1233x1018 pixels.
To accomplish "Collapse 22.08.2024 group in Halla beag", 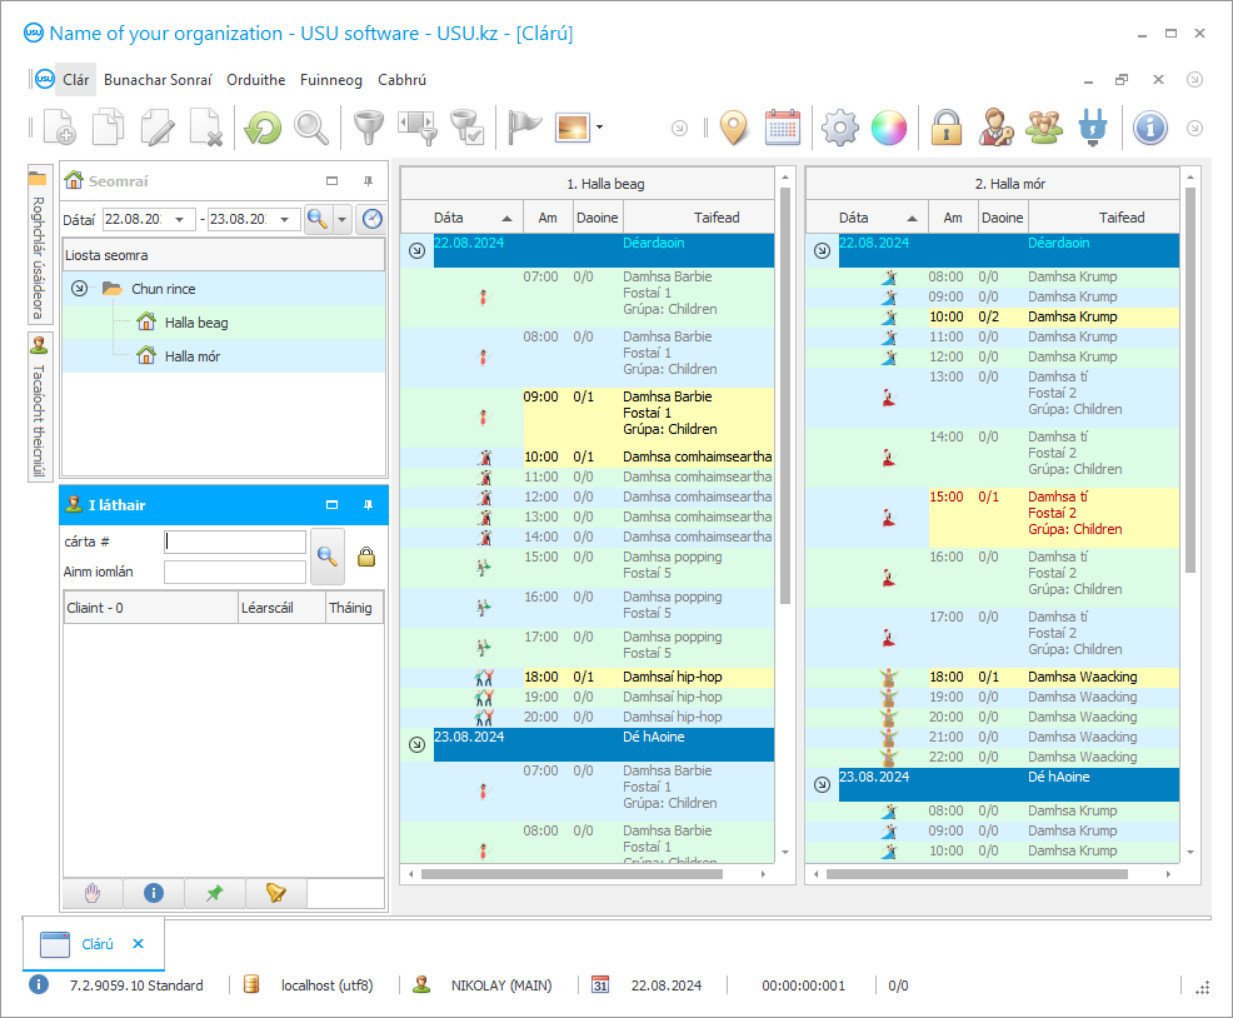I will (417, 250).
